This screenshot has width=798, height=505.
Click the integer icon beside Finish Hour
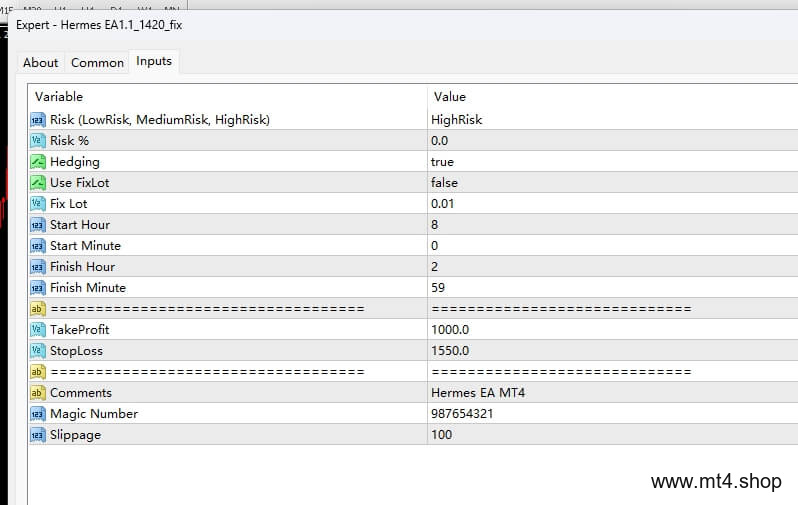[x=38, y=267]
